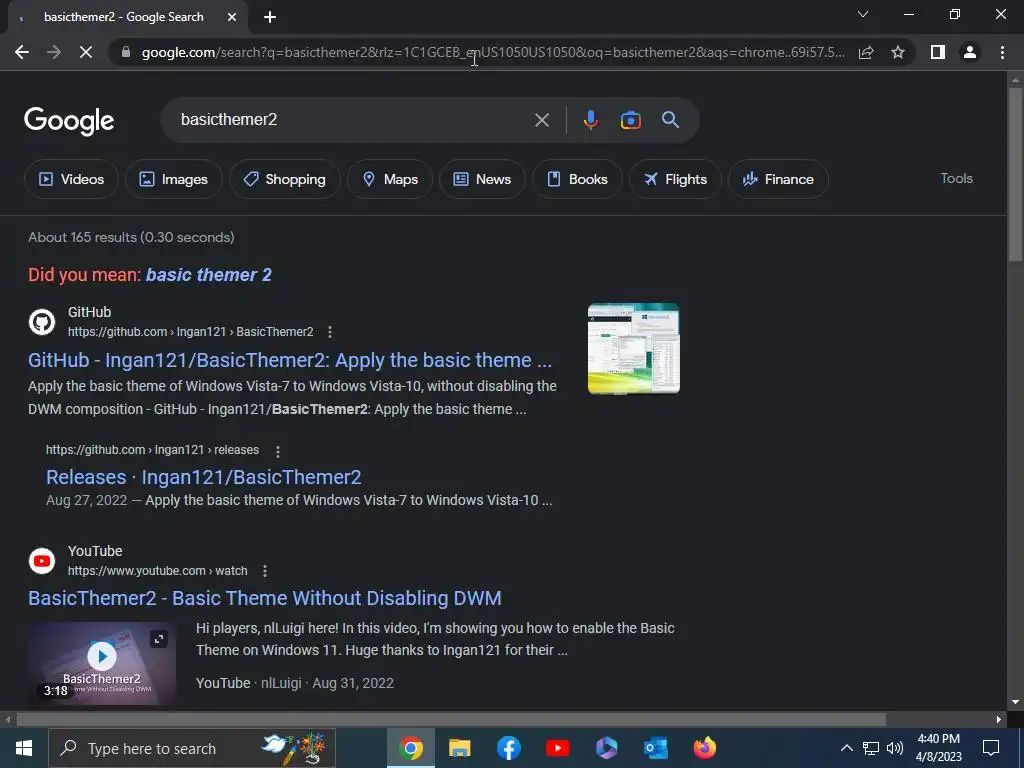Open the Windows Start menu

click(x=24, y=748)
